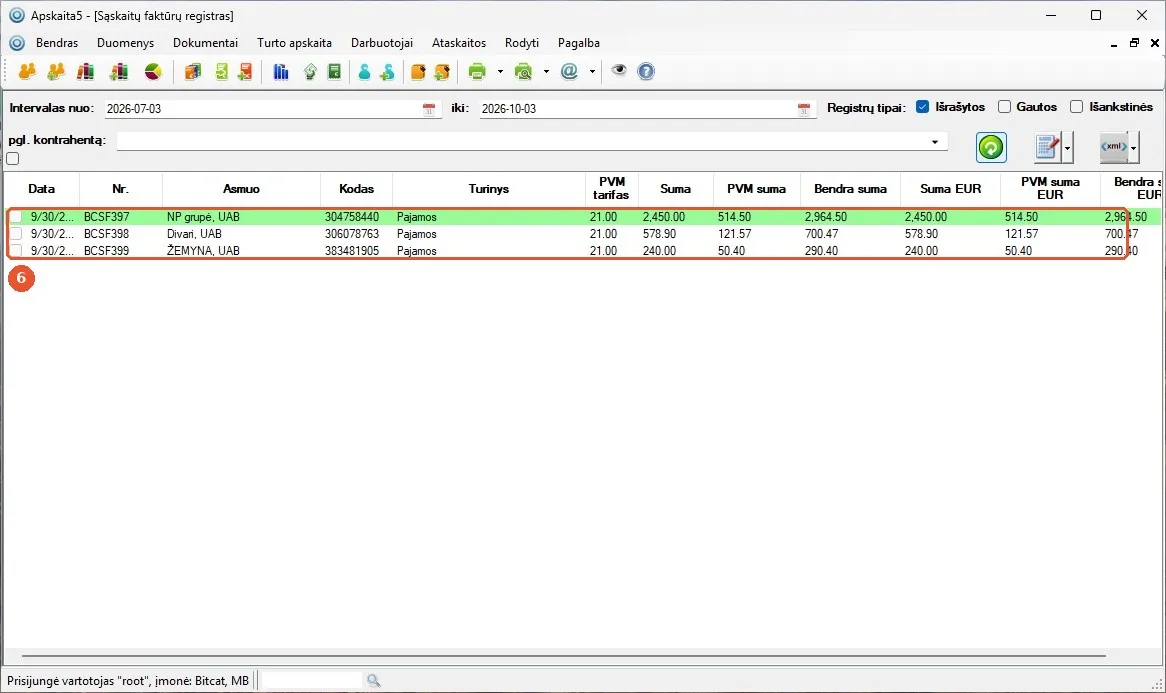The image size is (1166, 693).
Task: Open the dropdown arrow beside the @ icon
Action: [593, 72]
